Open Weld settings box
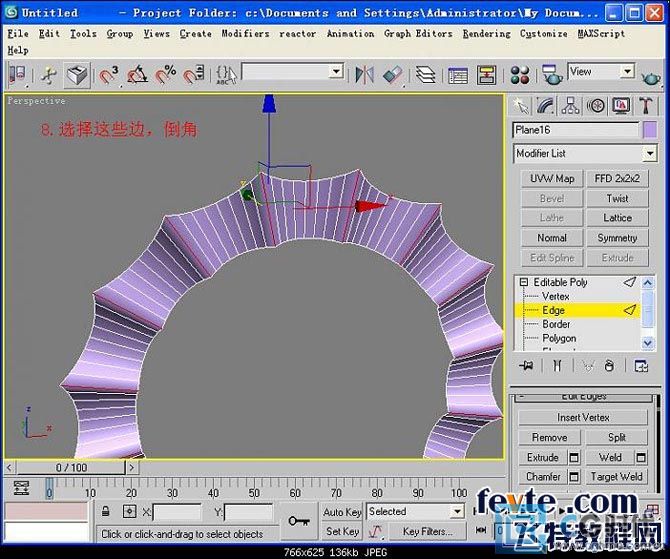Screen dimensions: 670x559 pos(641,458)
